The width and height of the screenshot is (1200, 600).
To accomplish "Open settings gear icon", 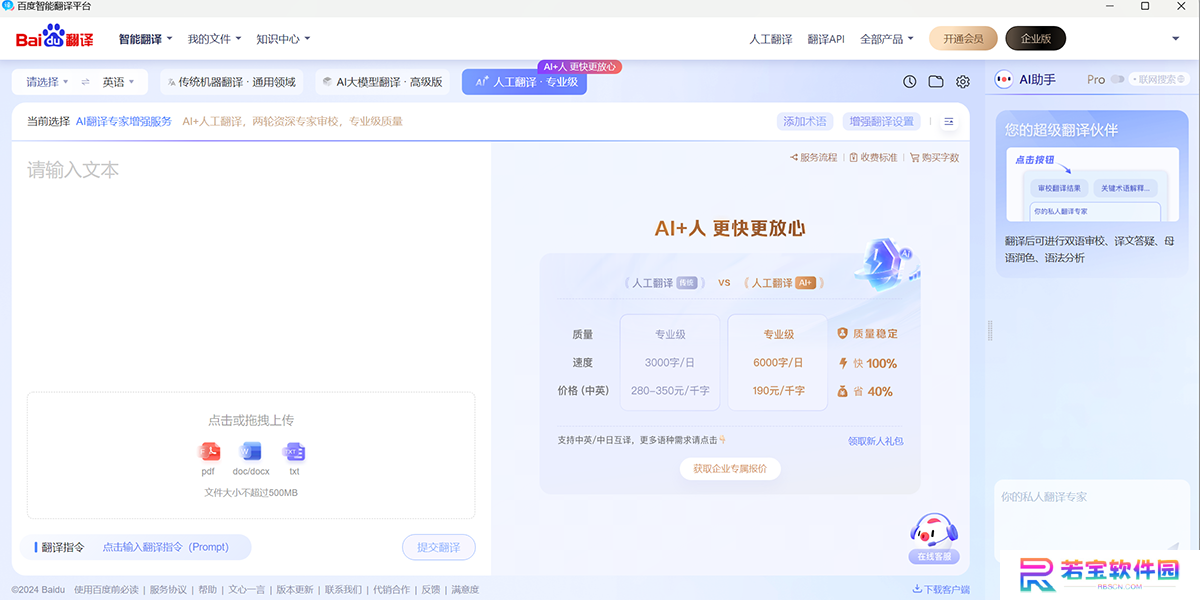I will pos(963,82).
